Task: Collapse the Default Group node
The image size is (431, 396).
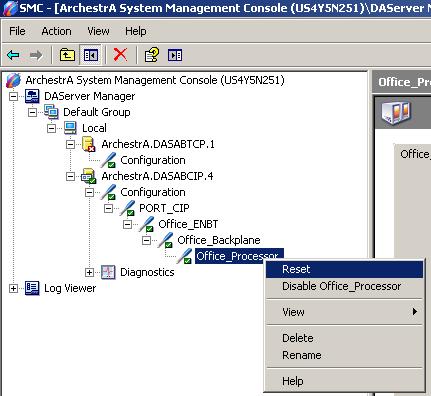Action: (32, 112)
